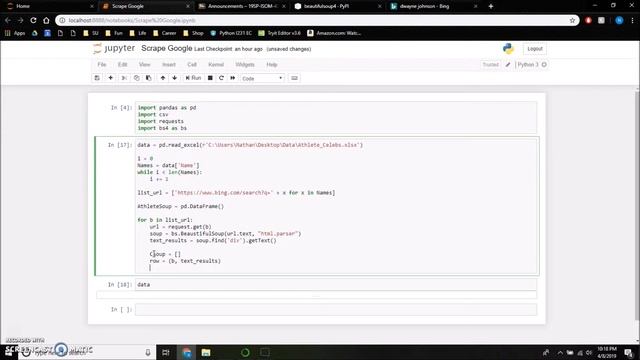
Task: Open the Tryit Editor v3.6 bookmark
Action: [x=280, y=33]
